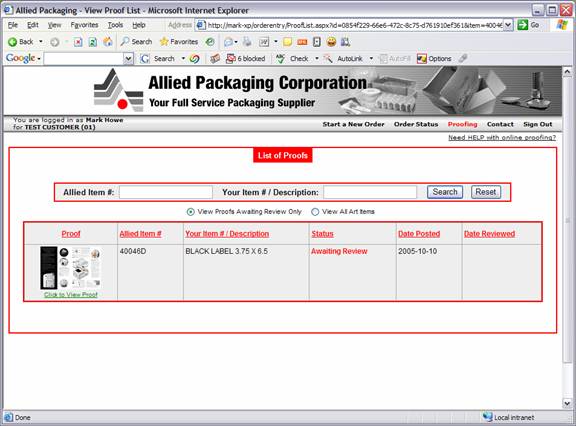Click the AutoLink toolbar button
This screenshot has width=576, height=426.
pos(343,59)
